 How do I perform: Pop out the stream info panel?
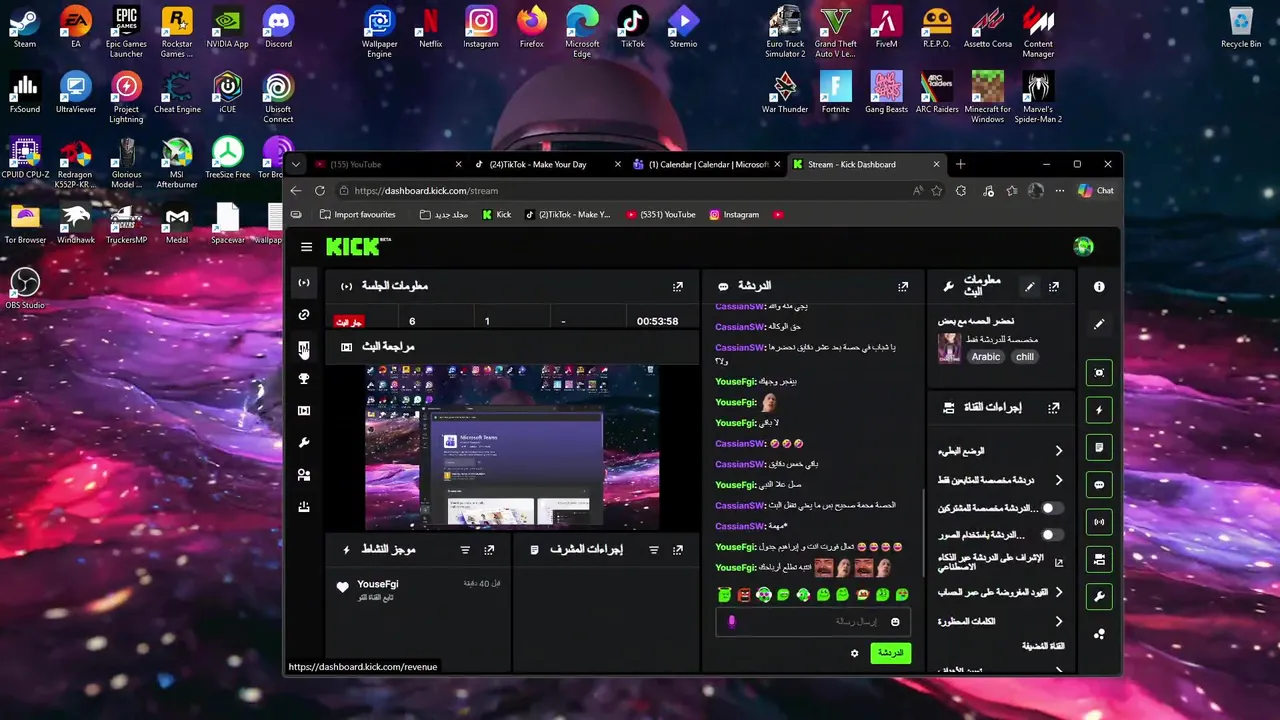1054,286
